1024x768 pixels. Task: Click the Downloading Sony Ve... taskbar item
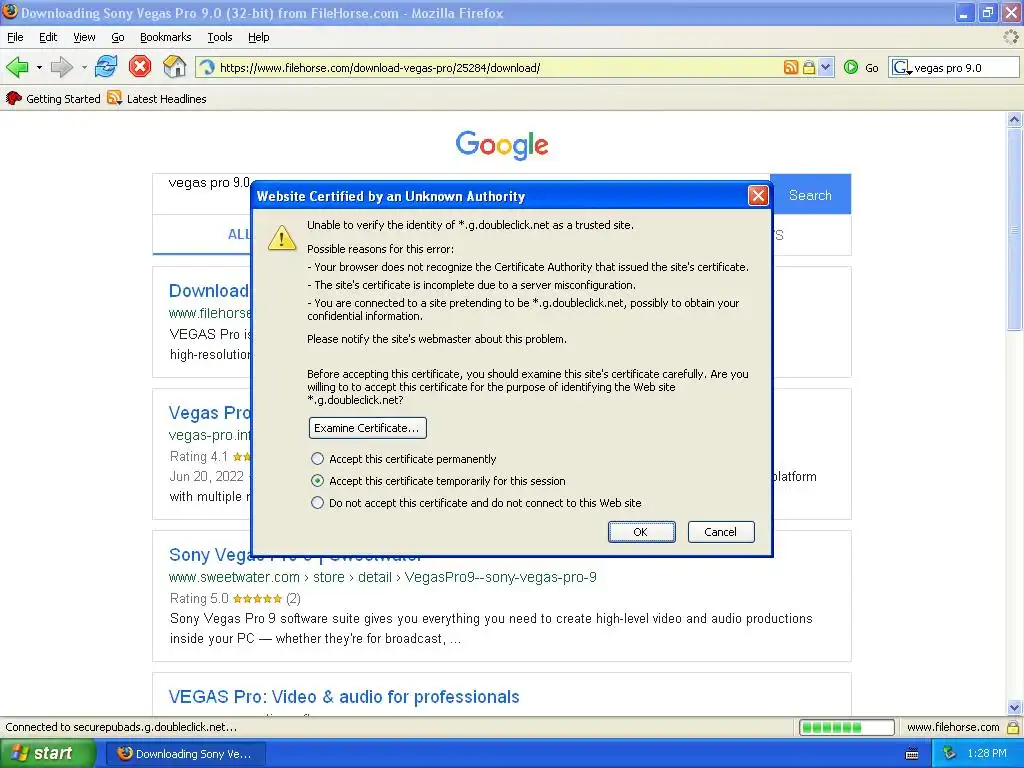point(185,754)
